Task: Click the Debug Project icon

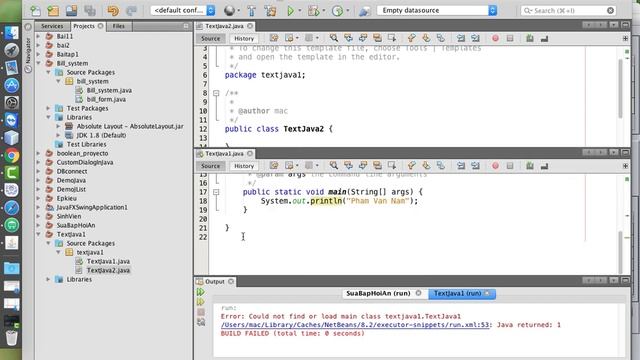Action: pyautogui.click(x=313, y=11)
